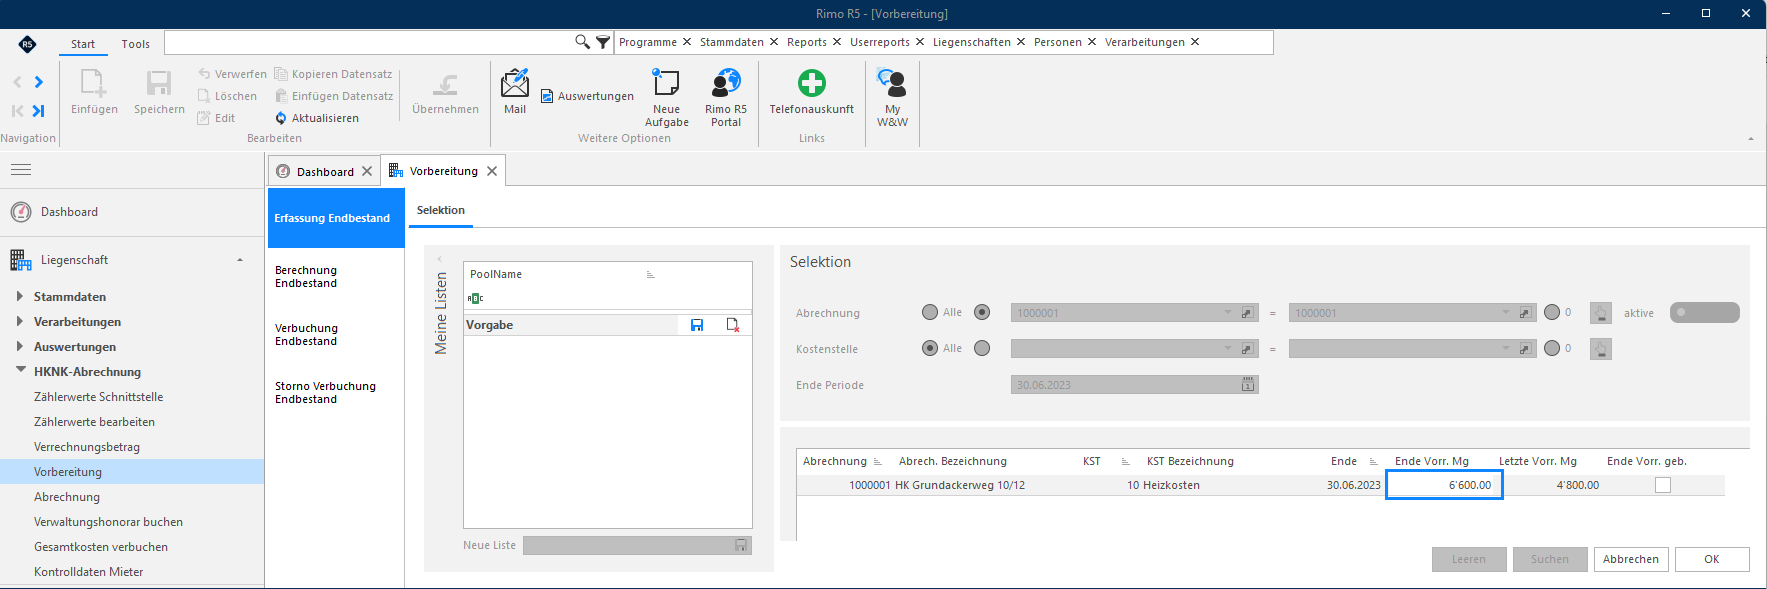This screenshot has width=1767, height=589.
Task: Select Abrechnung 'Alle' radio button
Action: coord(930,312)
